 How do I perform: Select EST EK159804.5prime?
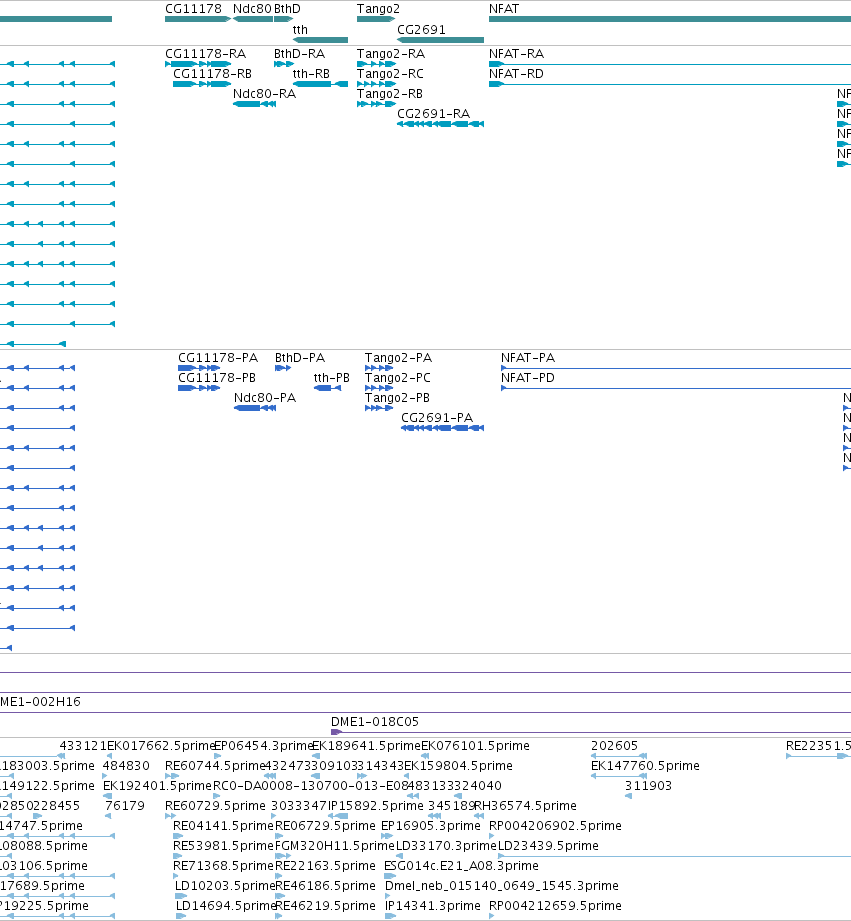click(x=458, y=766)
